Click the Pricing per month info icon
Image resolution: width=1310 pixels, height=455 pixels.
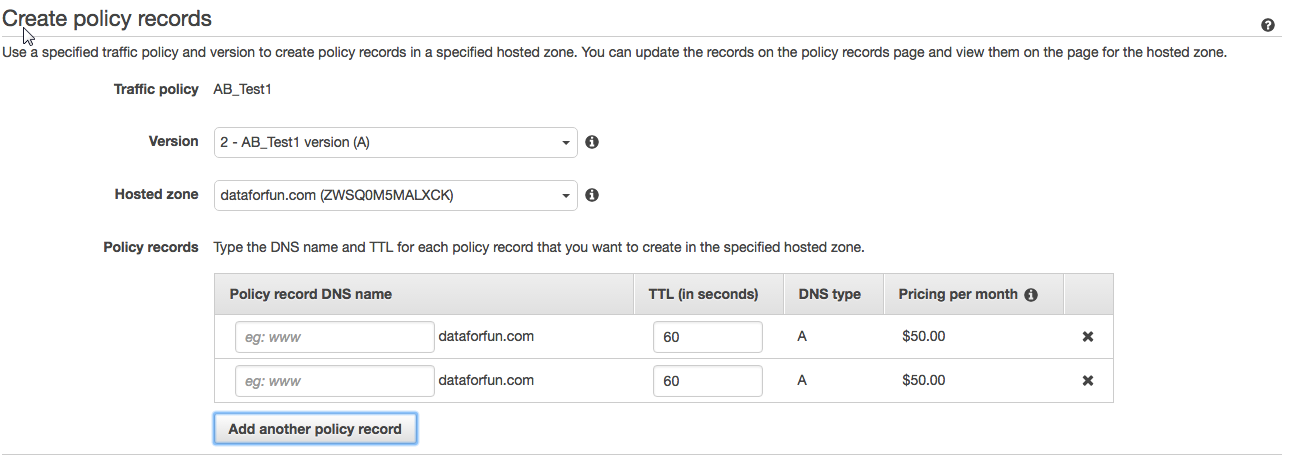tap(1031, 295)
